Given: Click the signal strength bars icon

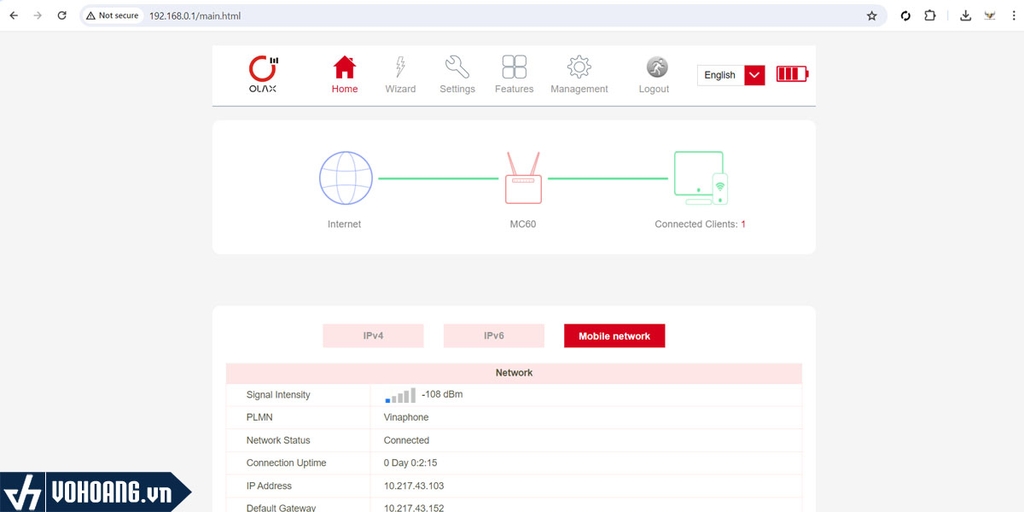Looking at the screenshot, I should [x=400, y=395].
